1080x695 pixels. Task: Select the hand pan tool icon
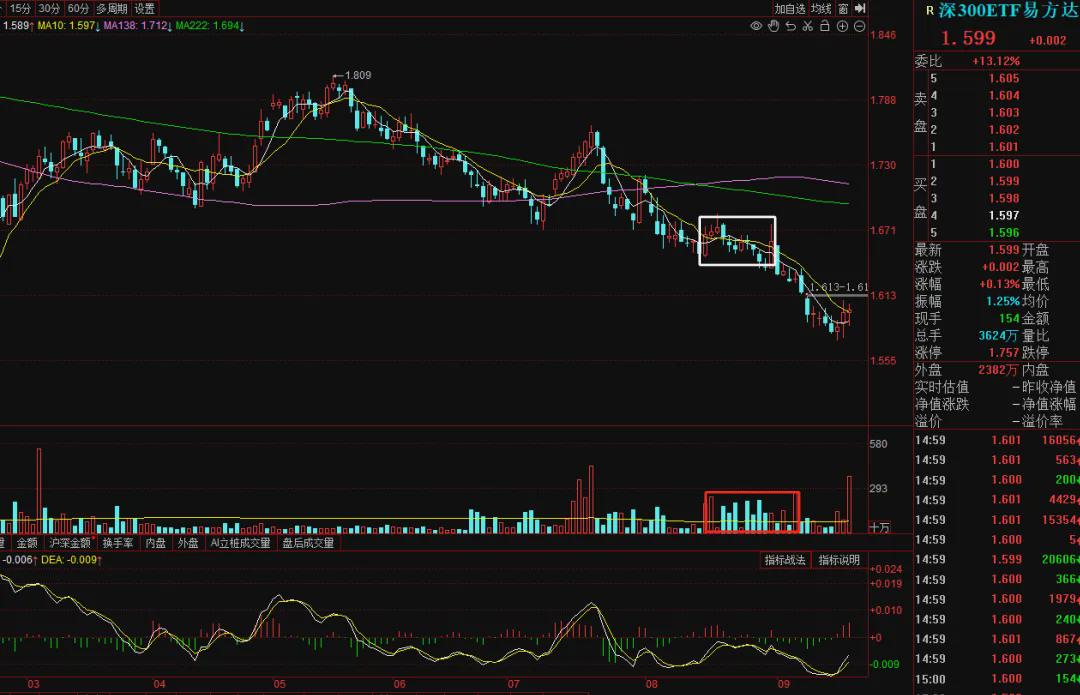tap(773, 26)
